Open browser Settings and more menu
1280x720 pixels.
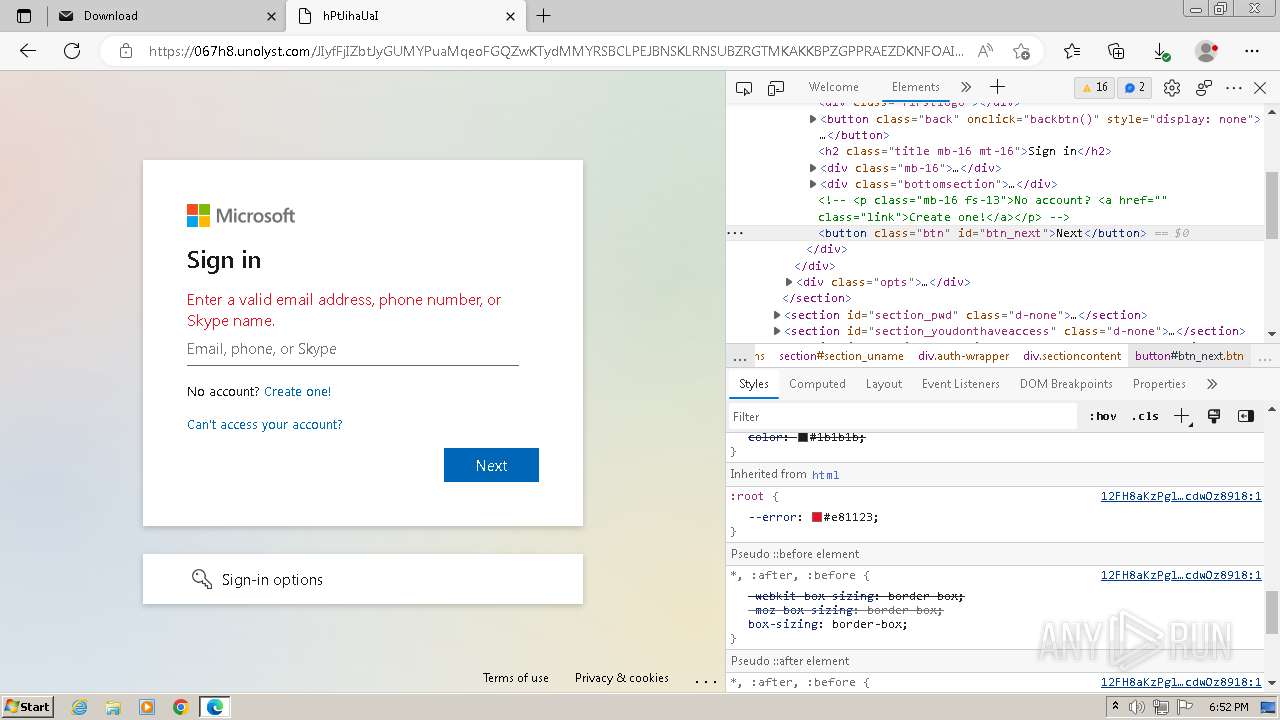click(1252, 51)
